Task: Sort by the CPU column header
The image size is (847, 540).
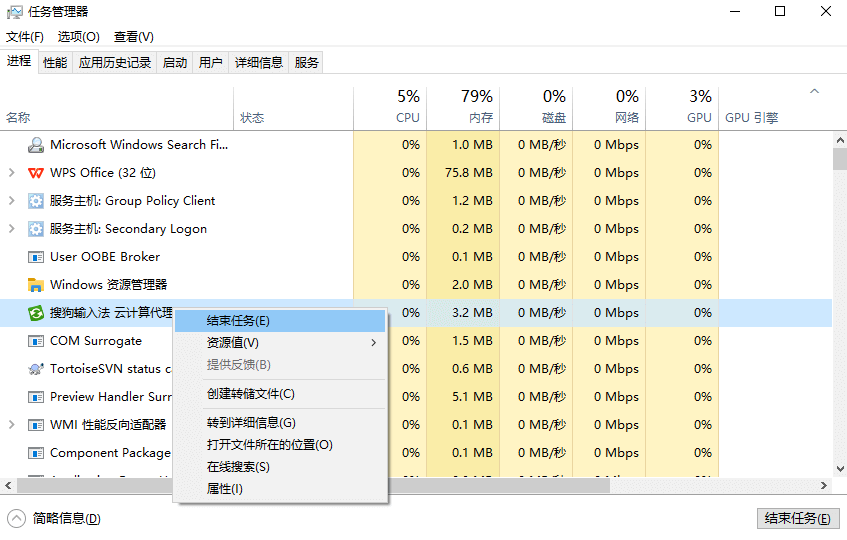Action: [390, 107]
